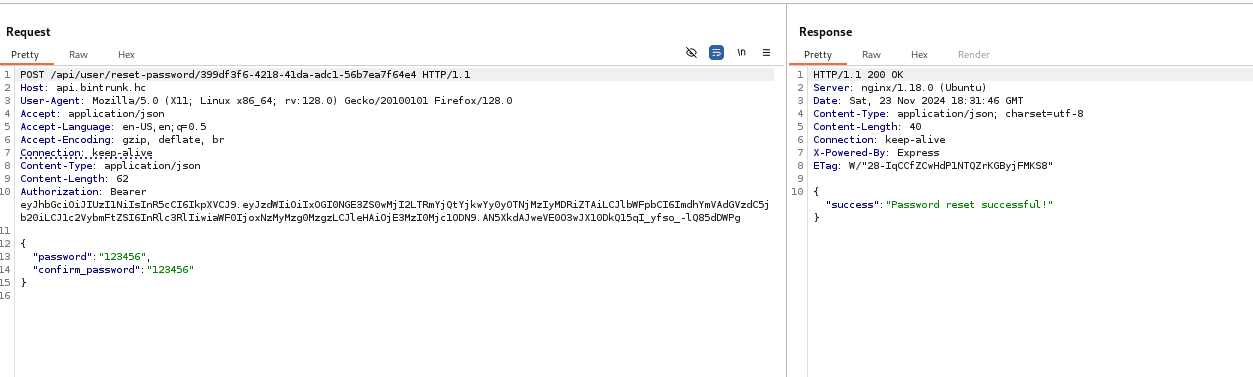Screen dimensions: 1253x377
Task: Switch to the Request Hex tab
Action: (126, 55)
